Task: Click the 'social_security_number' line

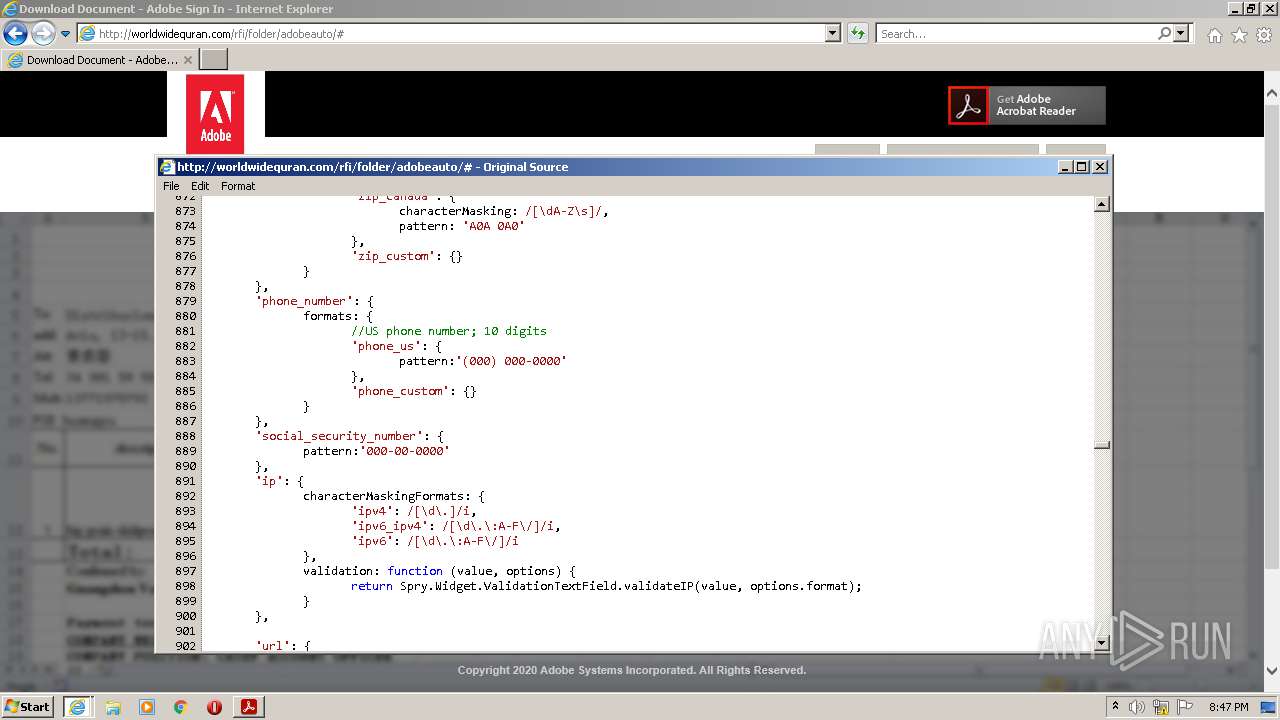Action: point(350,436)
